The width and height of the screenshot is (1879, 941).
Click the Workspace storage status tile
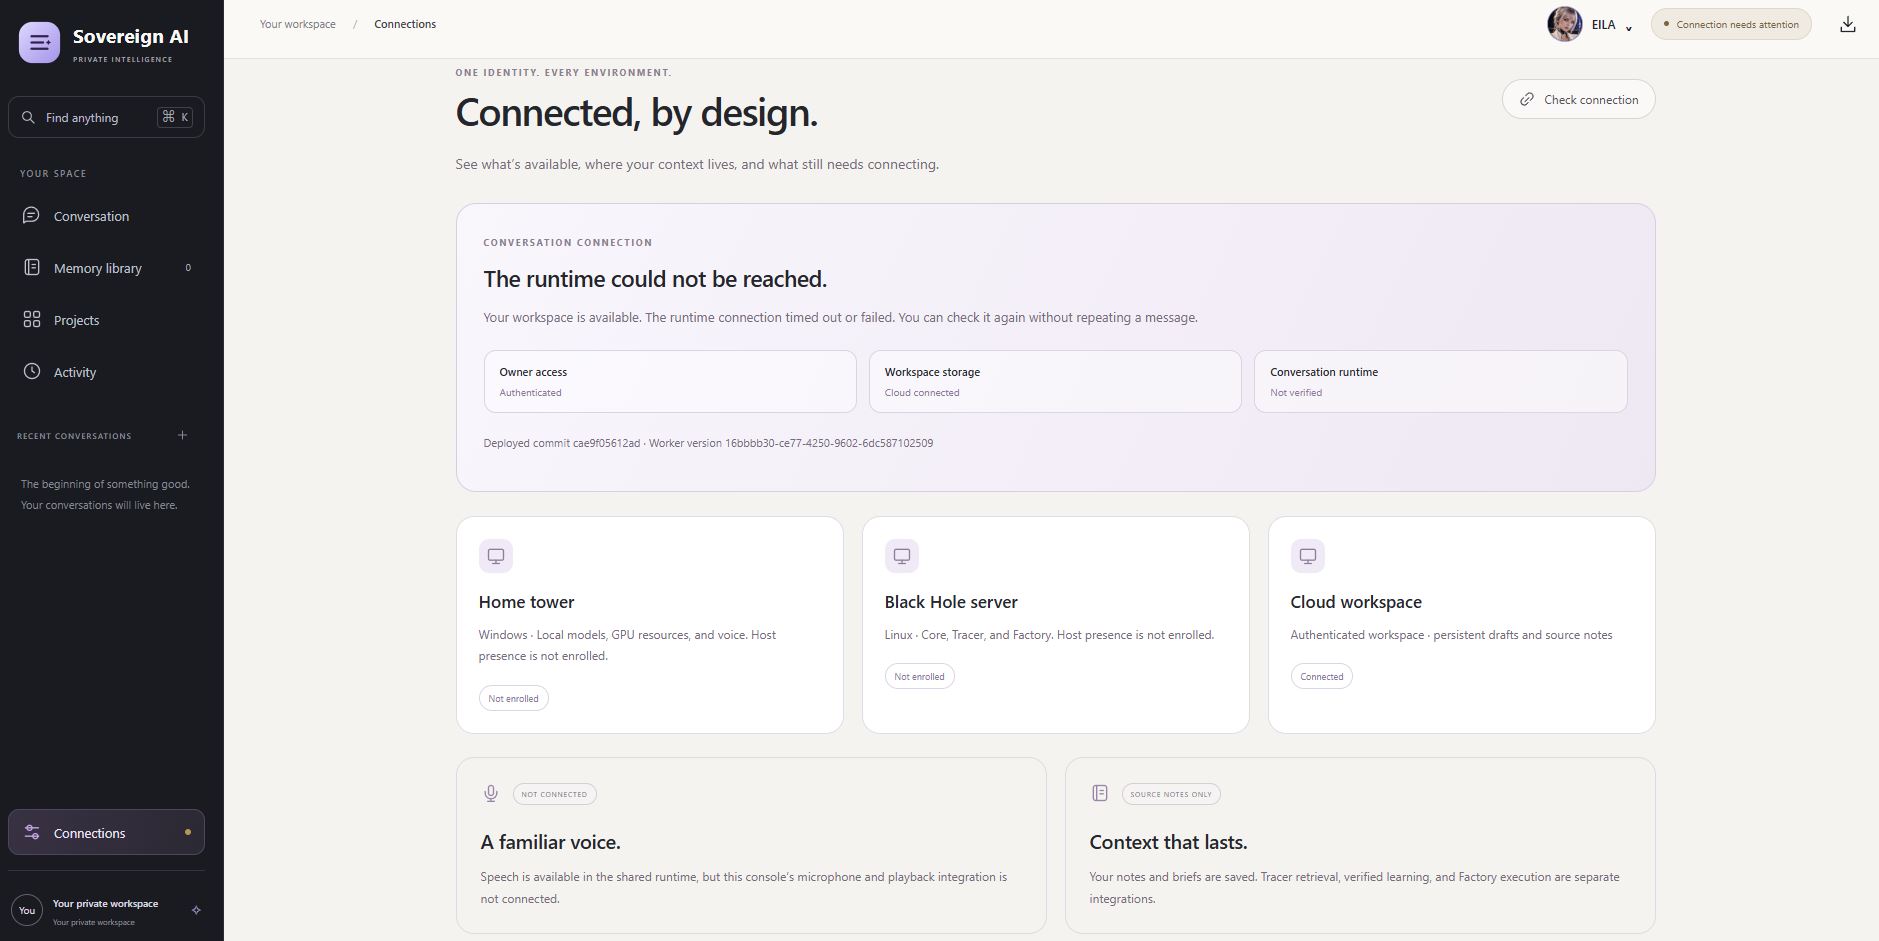coord(1055,381)
